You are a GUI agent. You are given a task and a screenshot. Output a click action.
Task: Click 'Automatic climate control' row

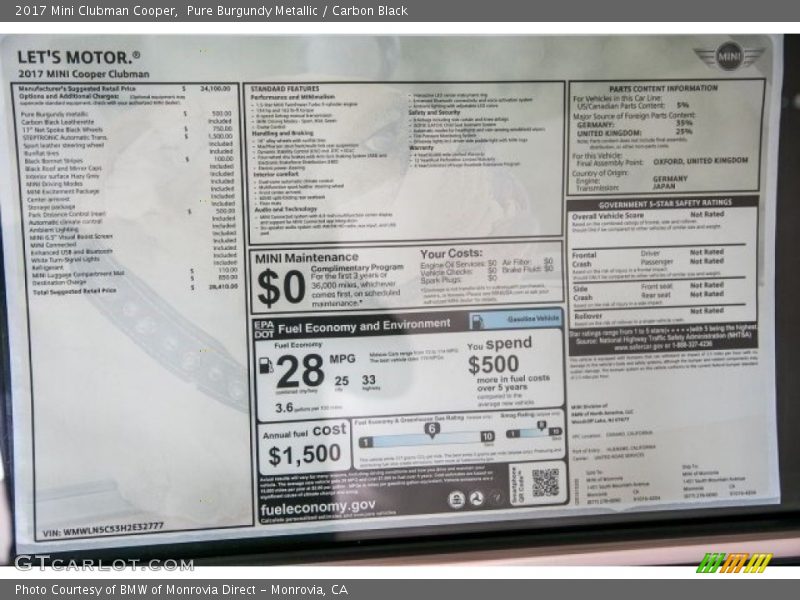(133, 222)
